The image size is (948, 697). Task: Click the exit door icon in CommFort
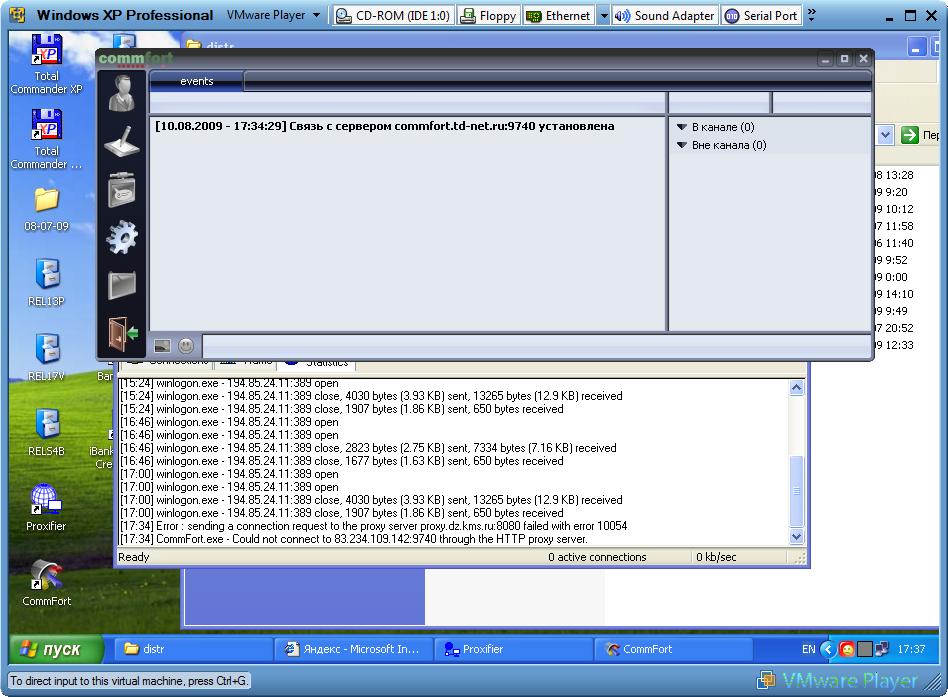(122, 333)
